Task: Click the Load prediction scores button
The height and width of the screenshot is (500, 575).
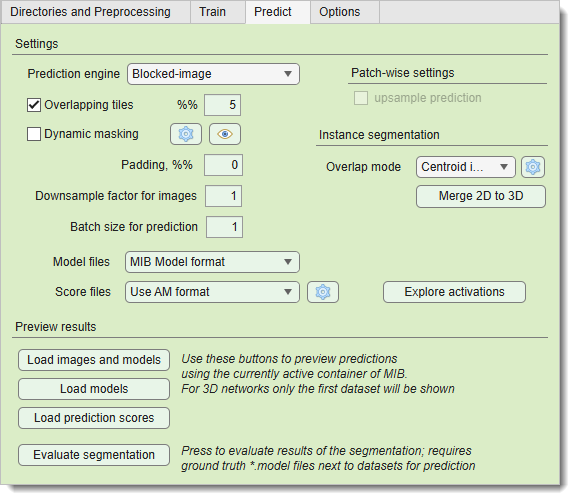Action: [94, 418]
